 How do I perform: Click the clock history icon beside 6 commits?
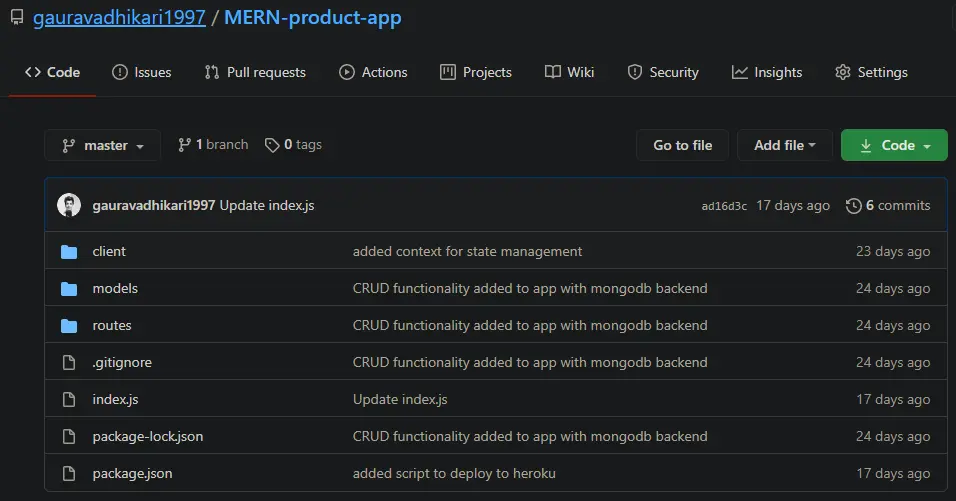(854, 206)
